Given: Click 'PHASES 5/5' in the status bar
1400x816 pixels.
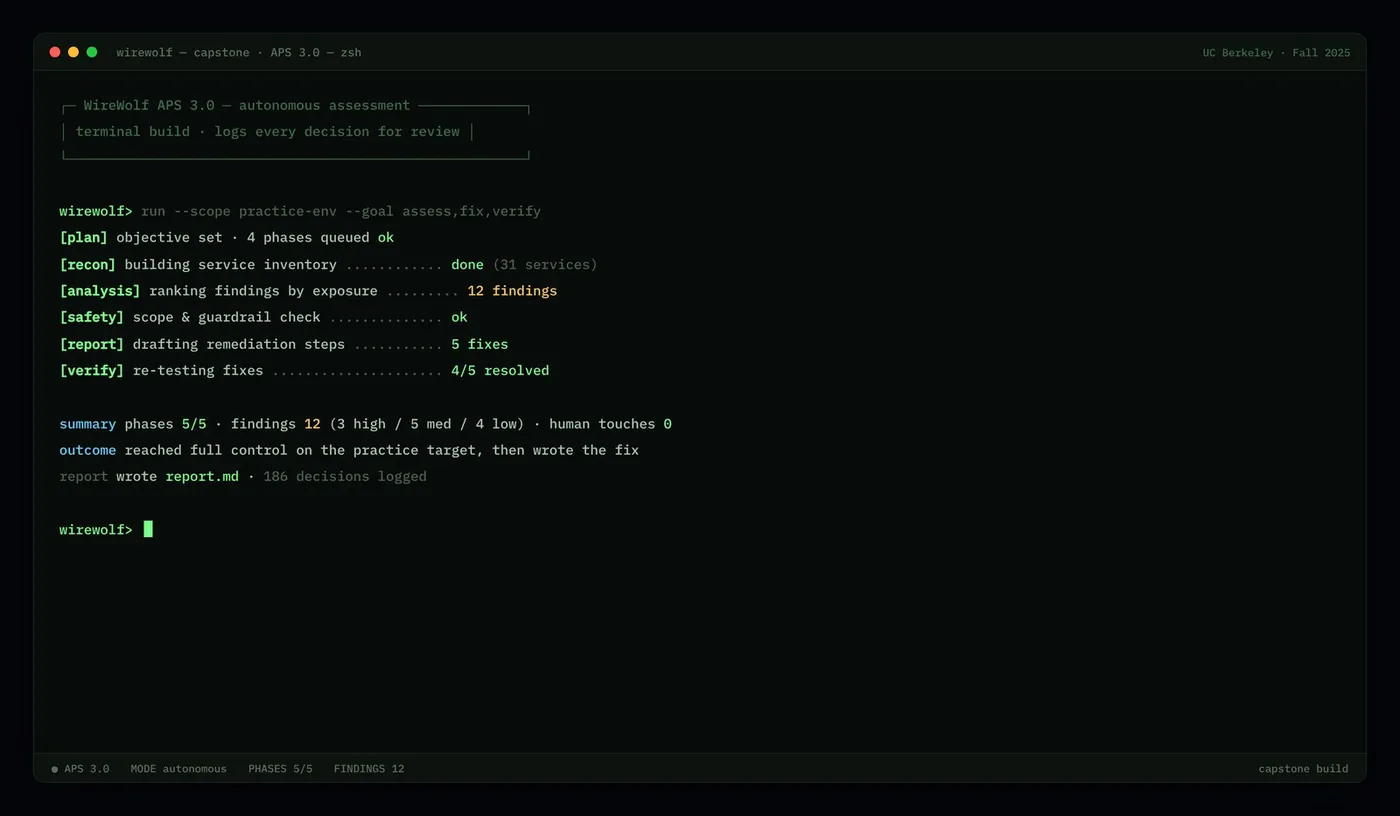Looking at the screenshot, I should coord(280,769).
